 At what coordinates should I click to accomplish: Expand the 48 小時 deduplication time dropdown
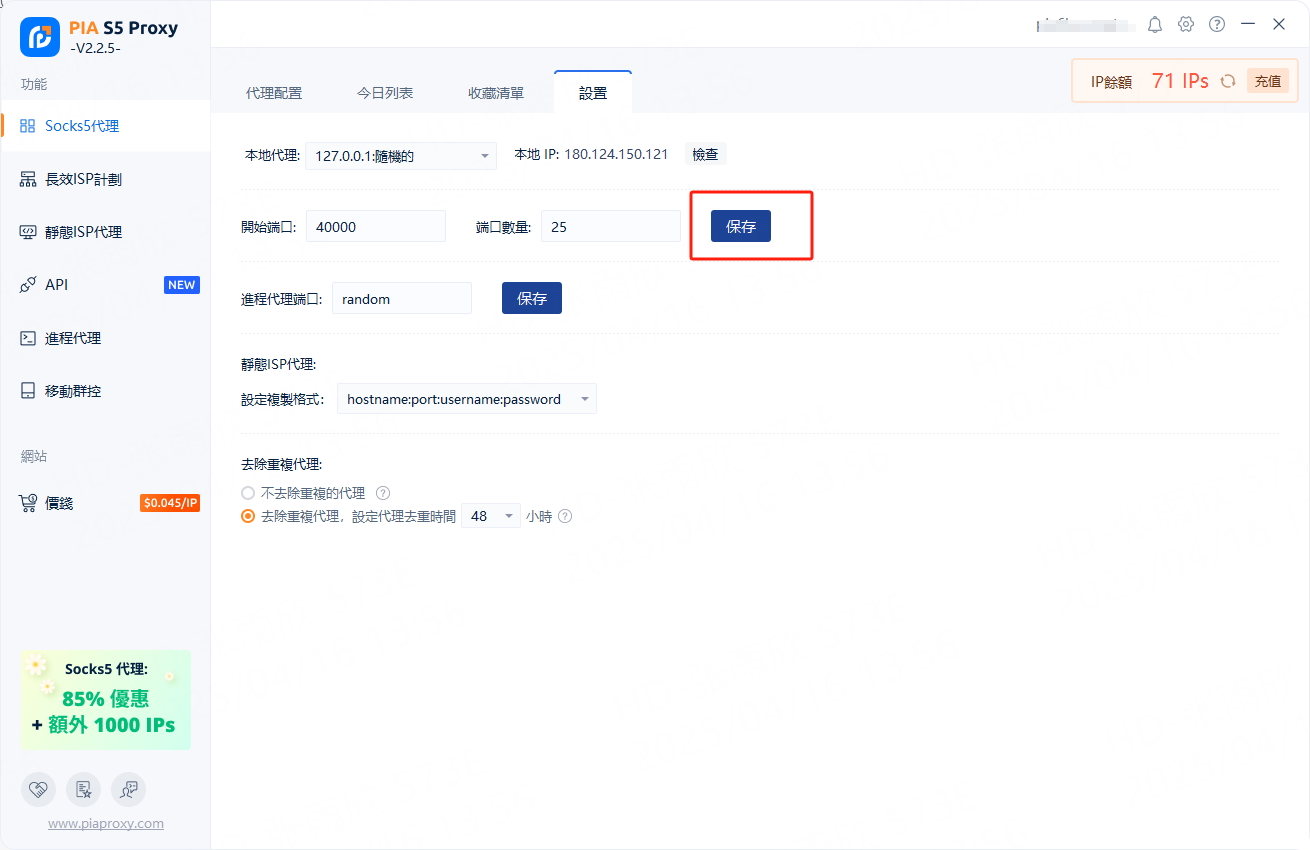[490, 517]
